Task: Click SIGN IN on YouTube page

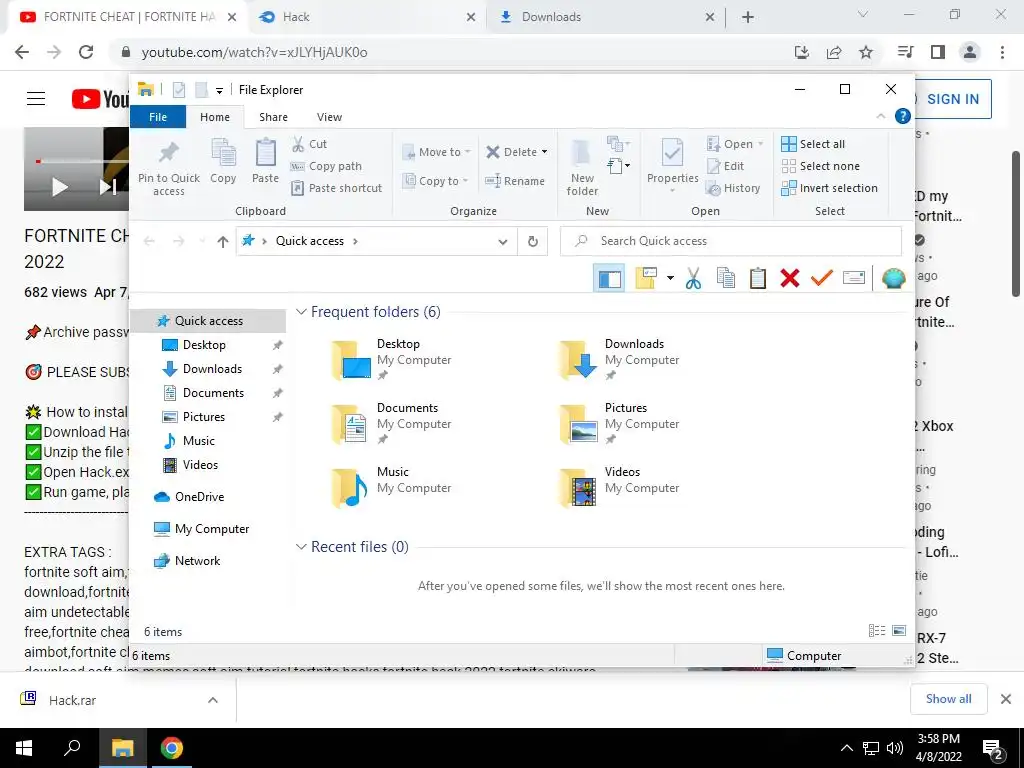Action: click(953, 99)
